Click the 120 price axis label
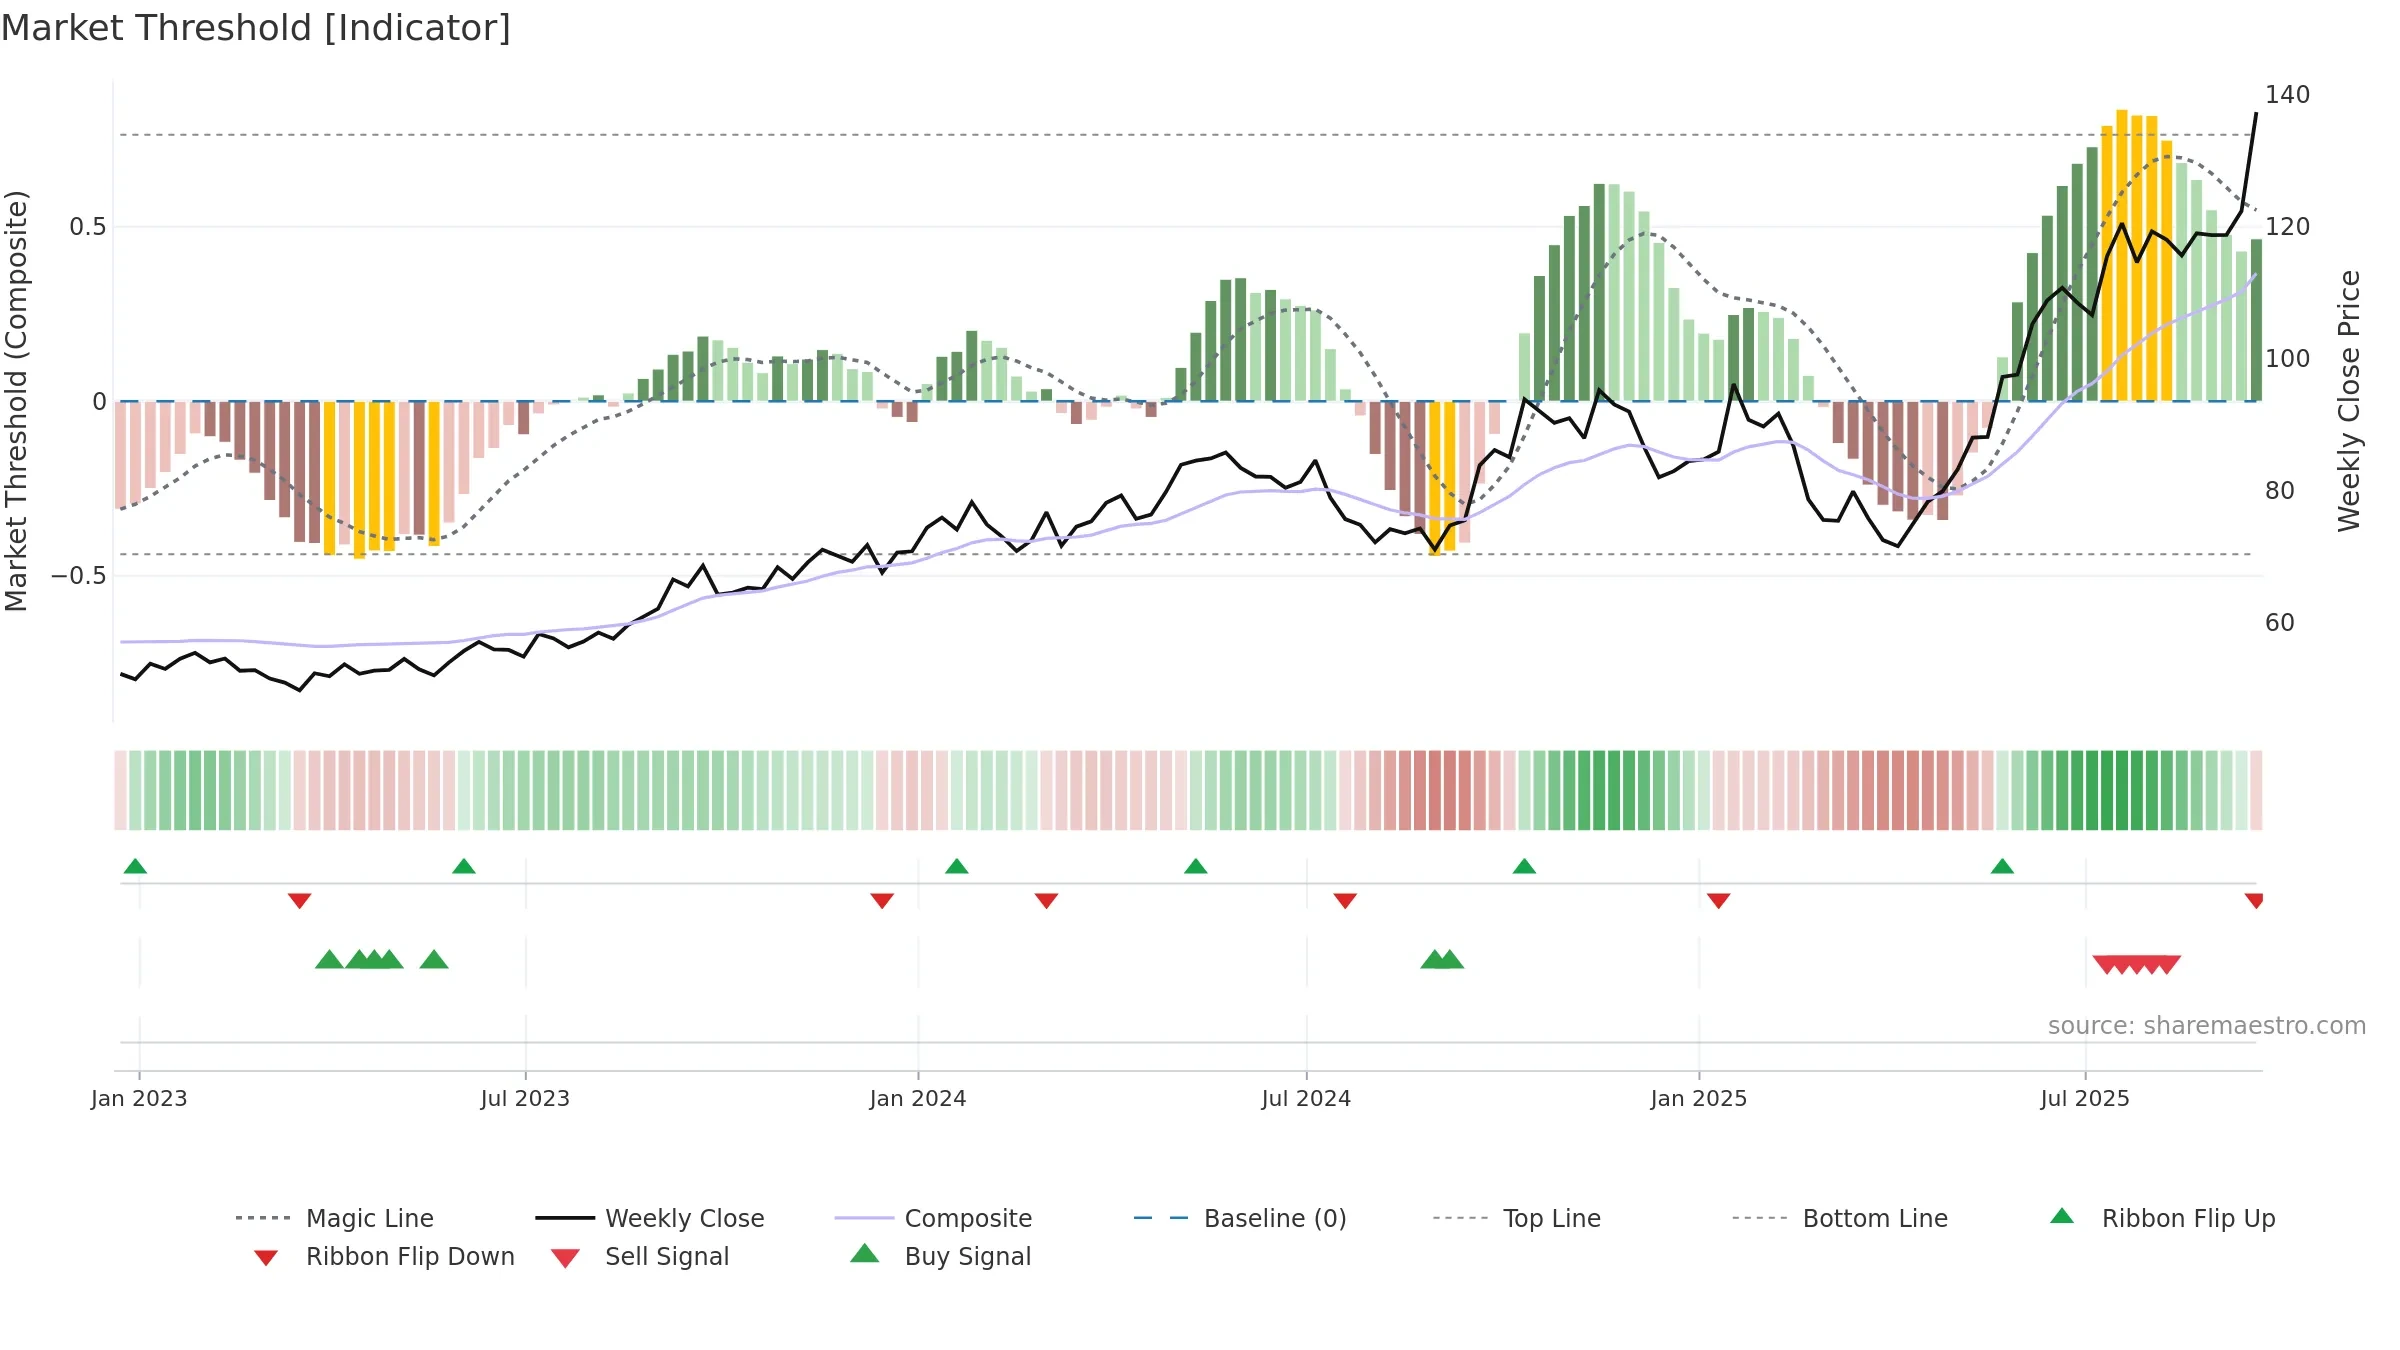Image resolution: width=2400 pixels, height=1350 pixels. click(2287, 227)
